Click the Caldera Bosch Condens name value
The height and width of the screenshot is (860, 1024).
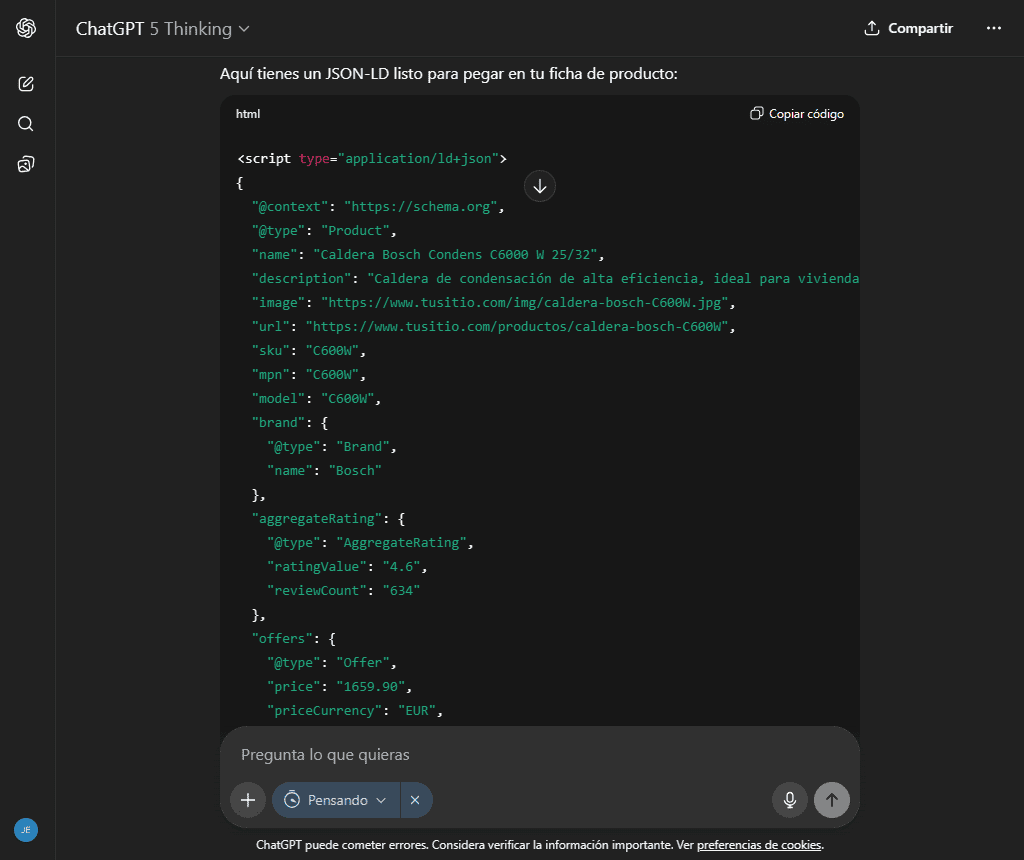coord(459,255)
